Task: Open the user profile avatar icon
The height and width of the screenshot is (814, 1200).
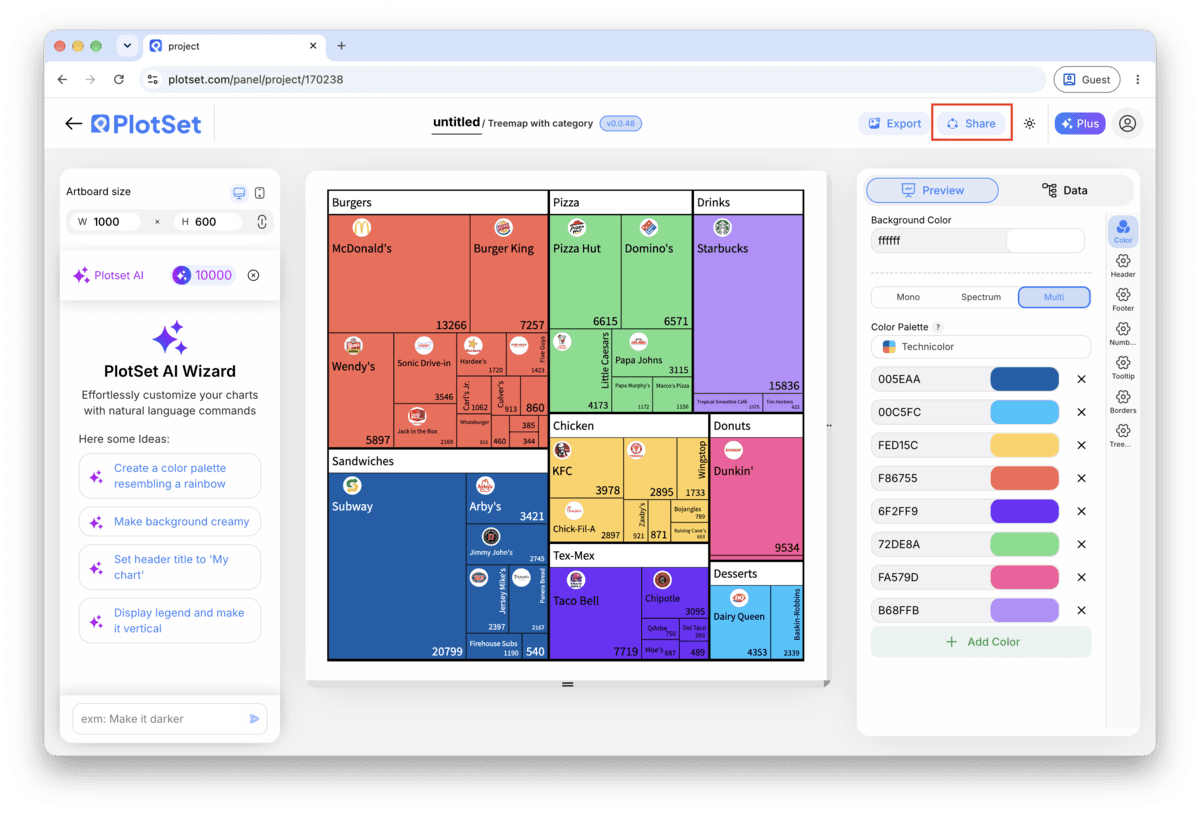Action: pyautogui.click(x=1127, y=124)
